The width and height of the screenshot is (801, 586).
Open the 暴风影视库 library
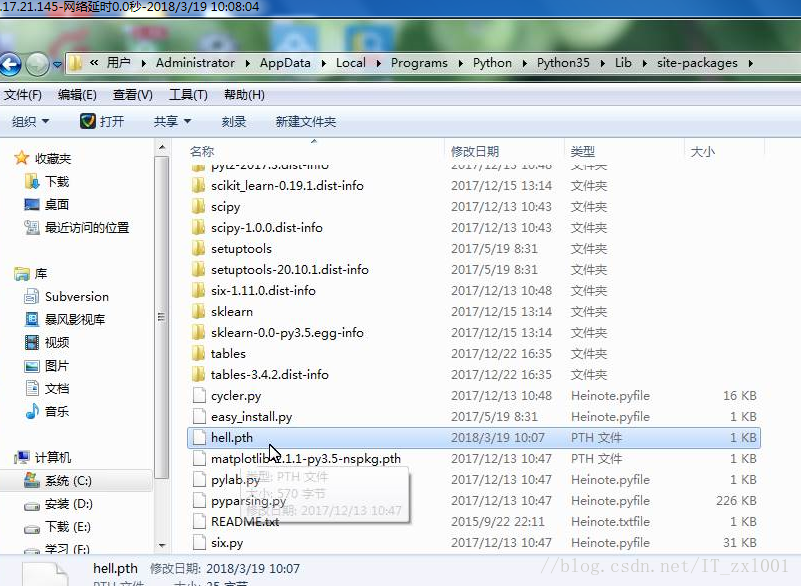tap(65, 319)
